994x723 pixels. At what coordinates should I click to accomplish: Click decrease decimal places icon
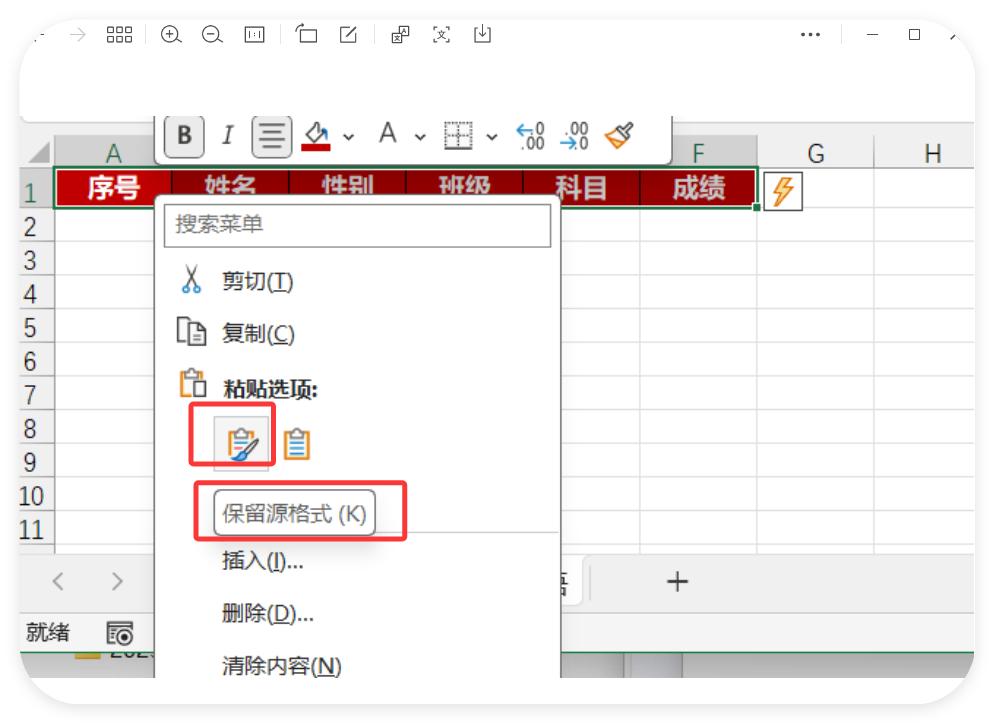[574, 136]
